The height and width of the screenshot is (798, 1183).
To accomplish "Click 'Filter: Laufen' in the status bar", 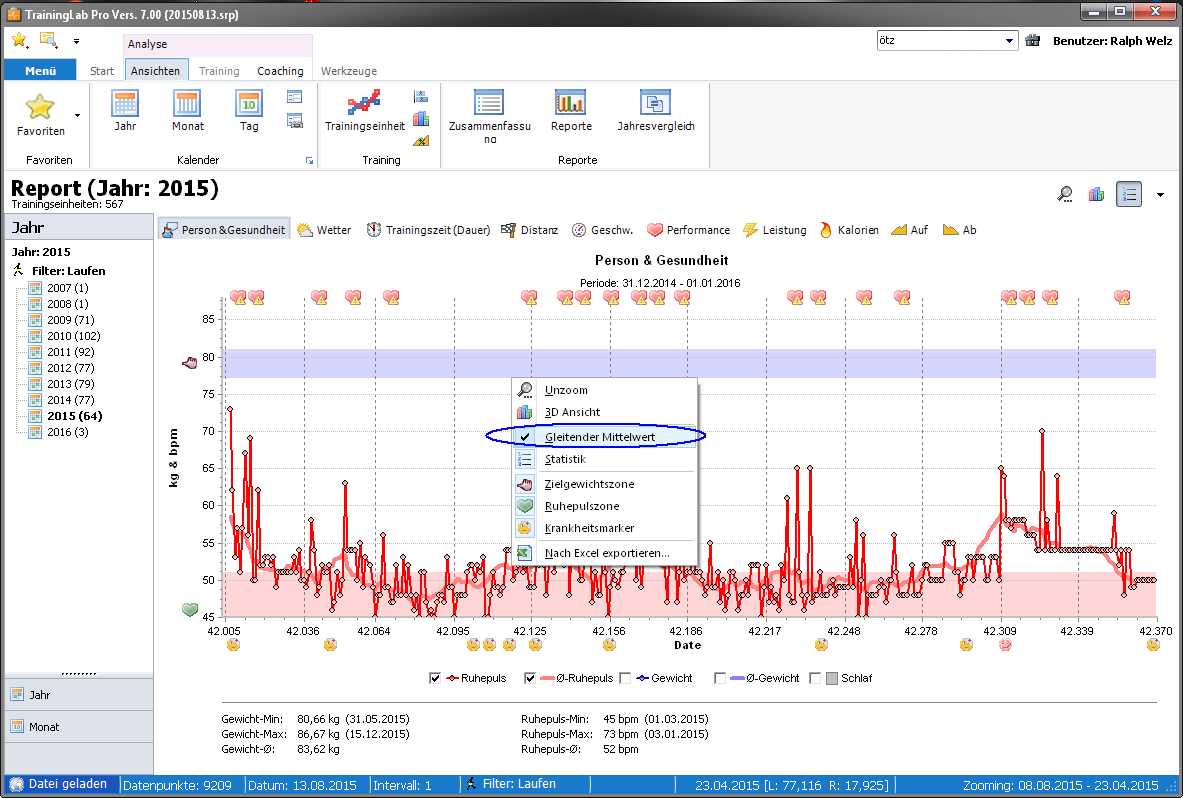I will tap(519, 784).
